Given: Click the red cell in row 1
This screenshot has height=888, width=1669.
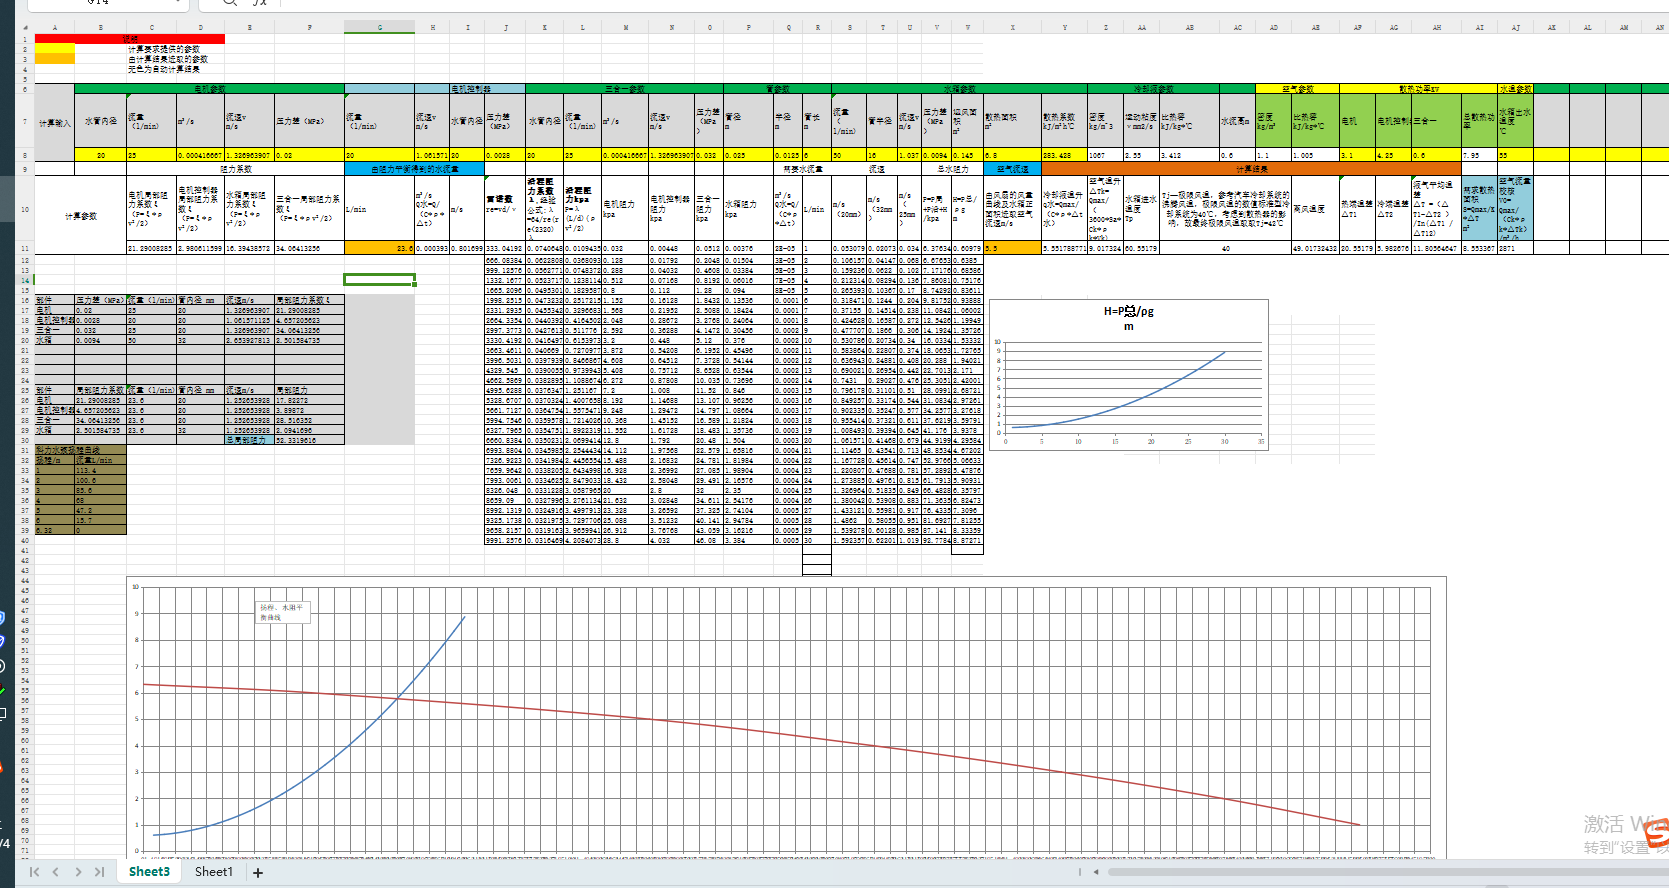Looking at the screenshot, I should tap(130, 39).
